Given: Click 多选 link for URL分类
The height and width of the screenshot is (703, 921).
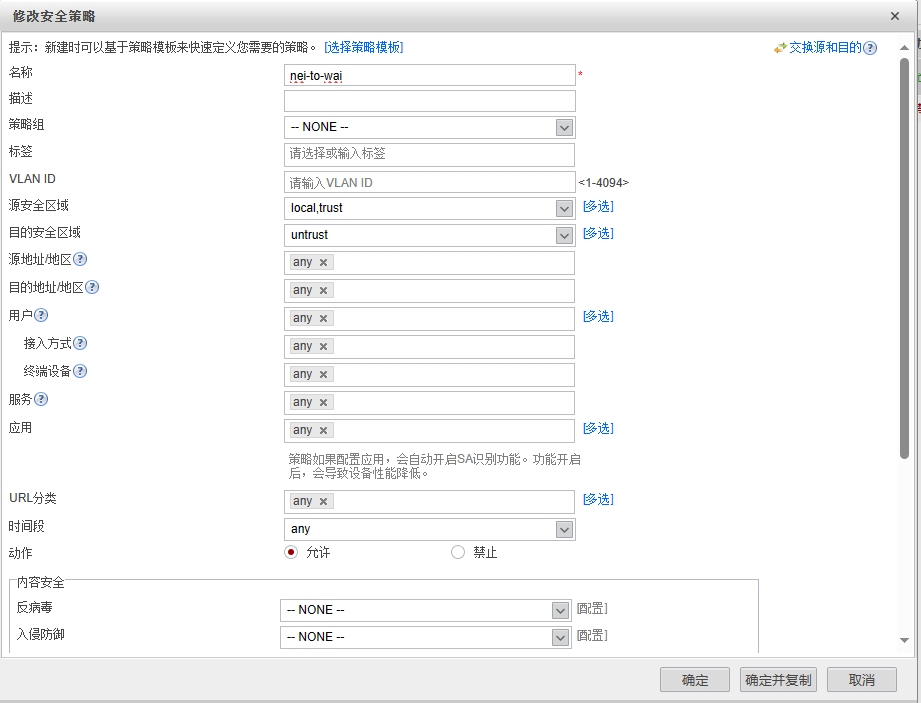Looking at the screenshot, I should coord(598,499).
